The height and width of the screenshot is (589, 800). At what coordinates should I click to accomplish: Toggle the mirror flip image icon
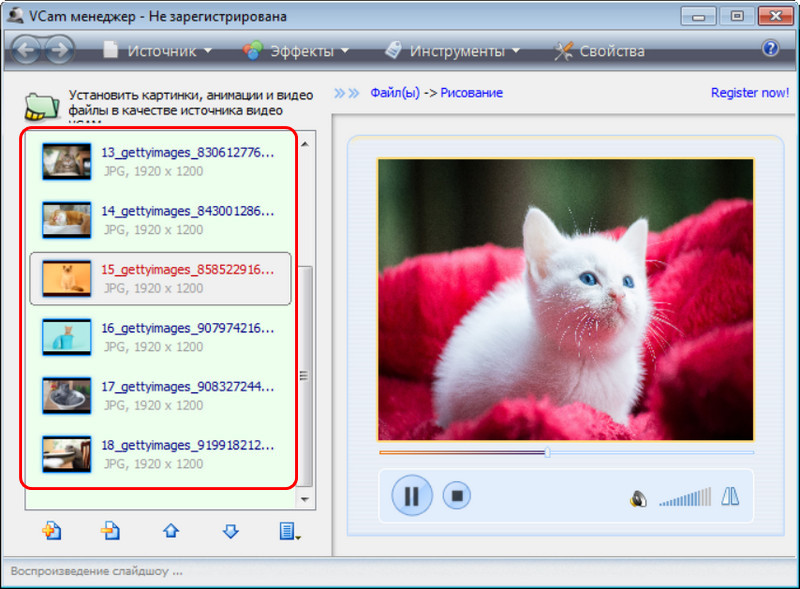point(730,496)
